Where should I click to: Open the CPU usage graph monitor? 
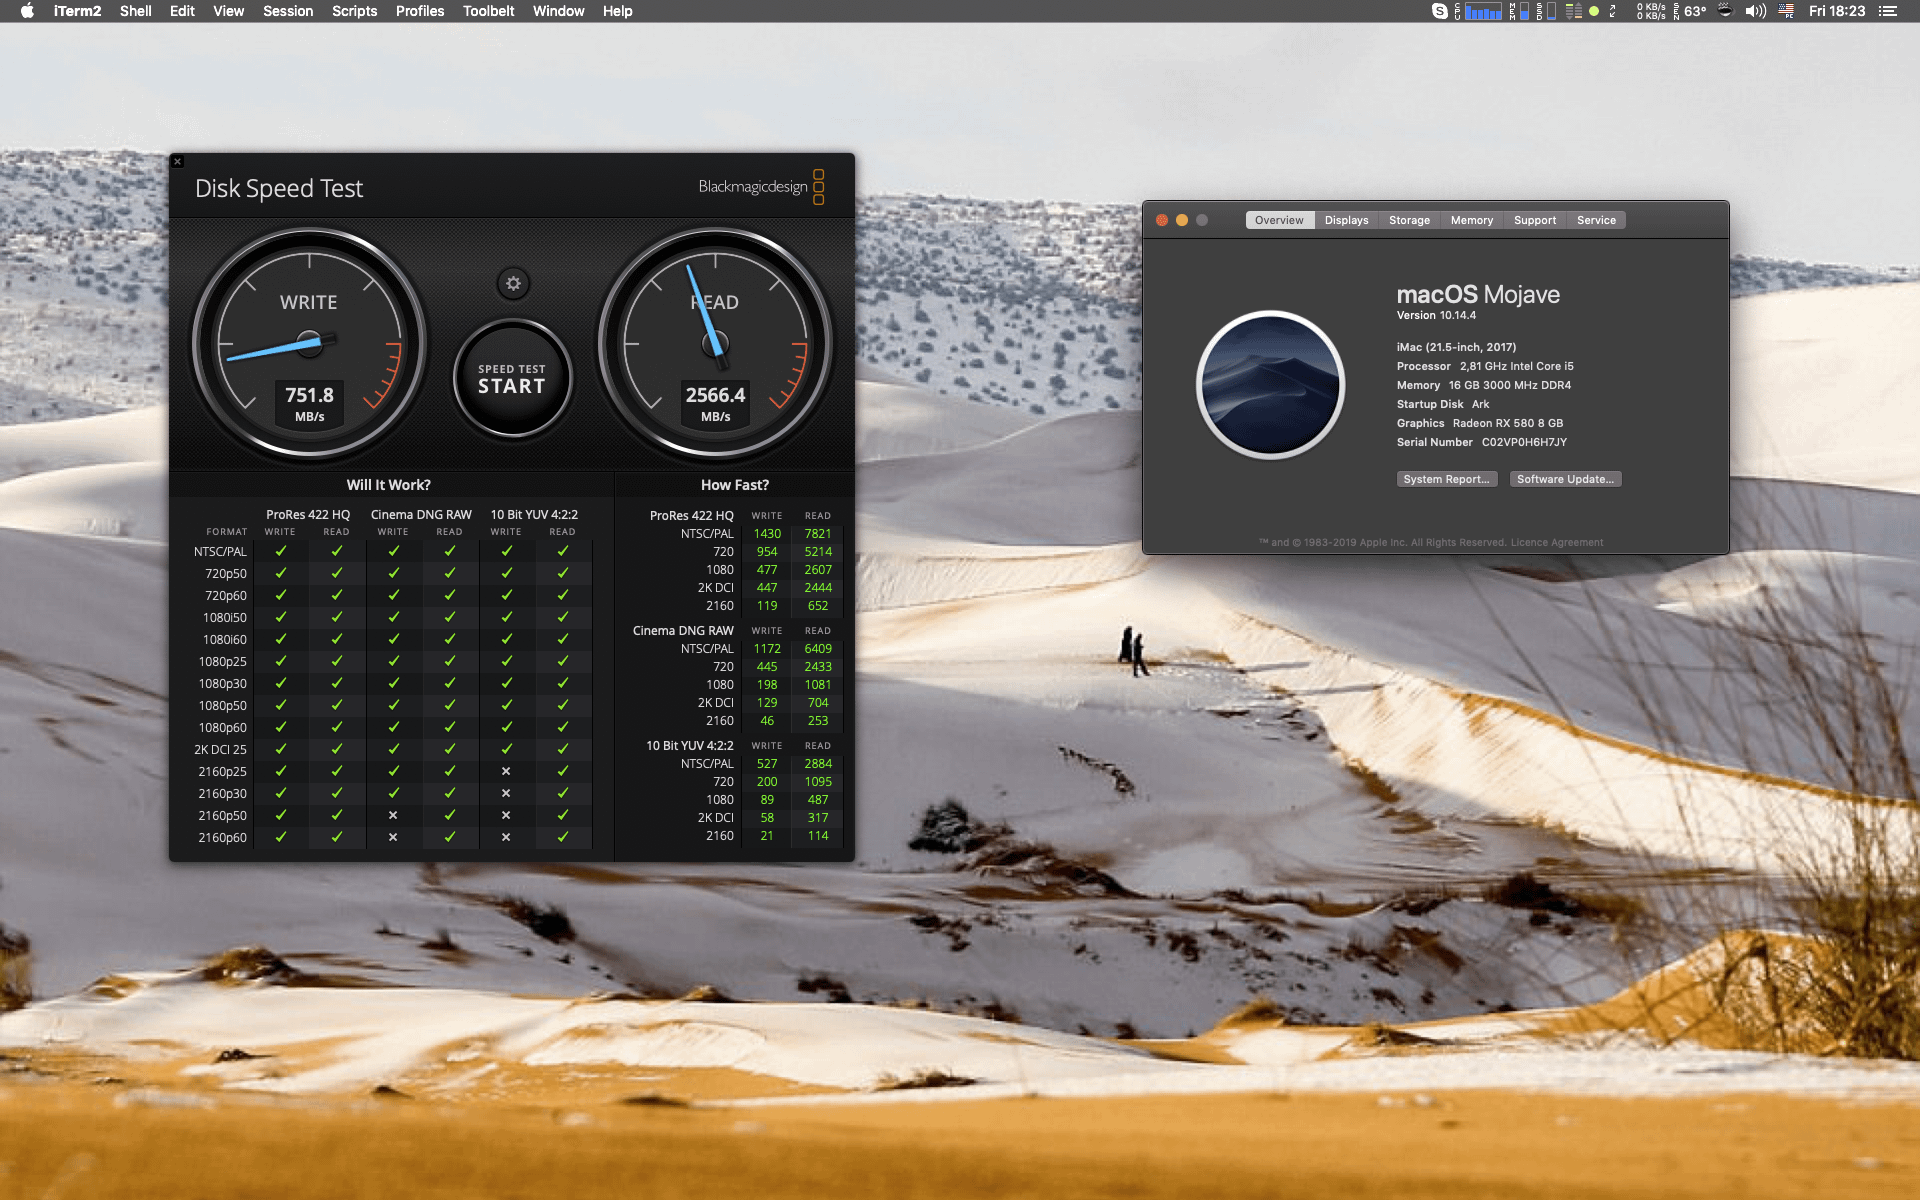pyautogui.click(x=1478, y=11)
